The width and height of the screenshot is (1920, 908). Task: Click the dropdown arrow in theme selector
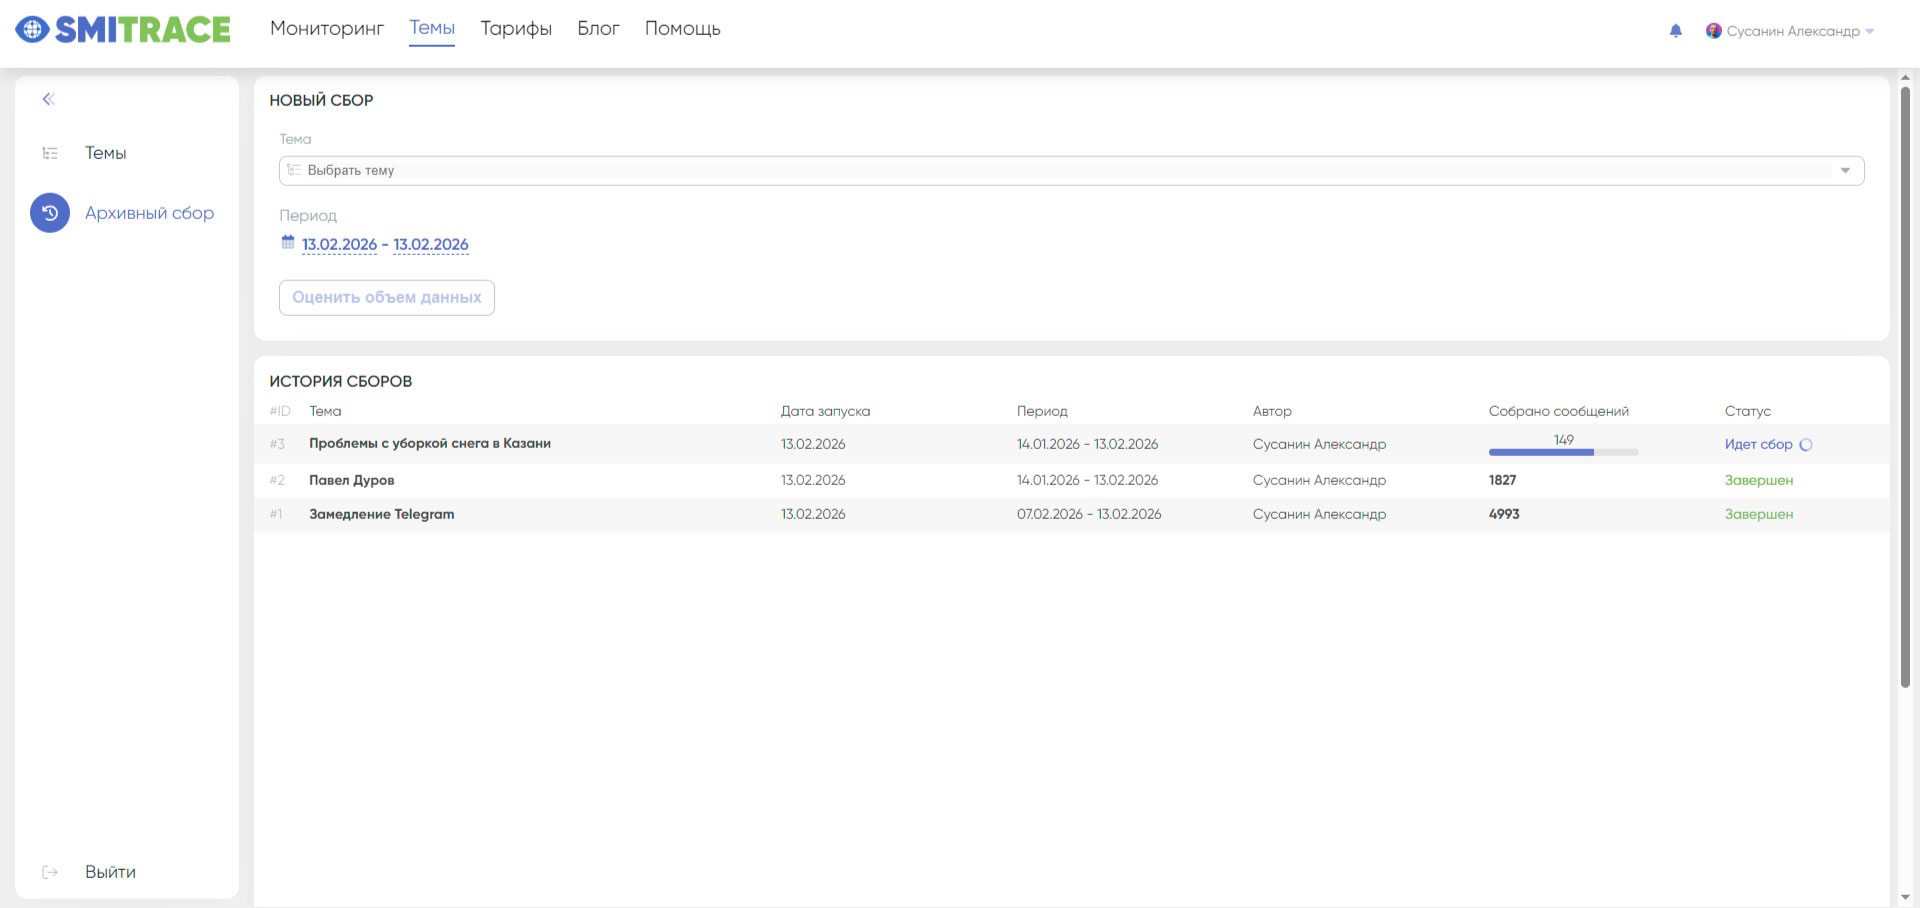(1845, 171)
